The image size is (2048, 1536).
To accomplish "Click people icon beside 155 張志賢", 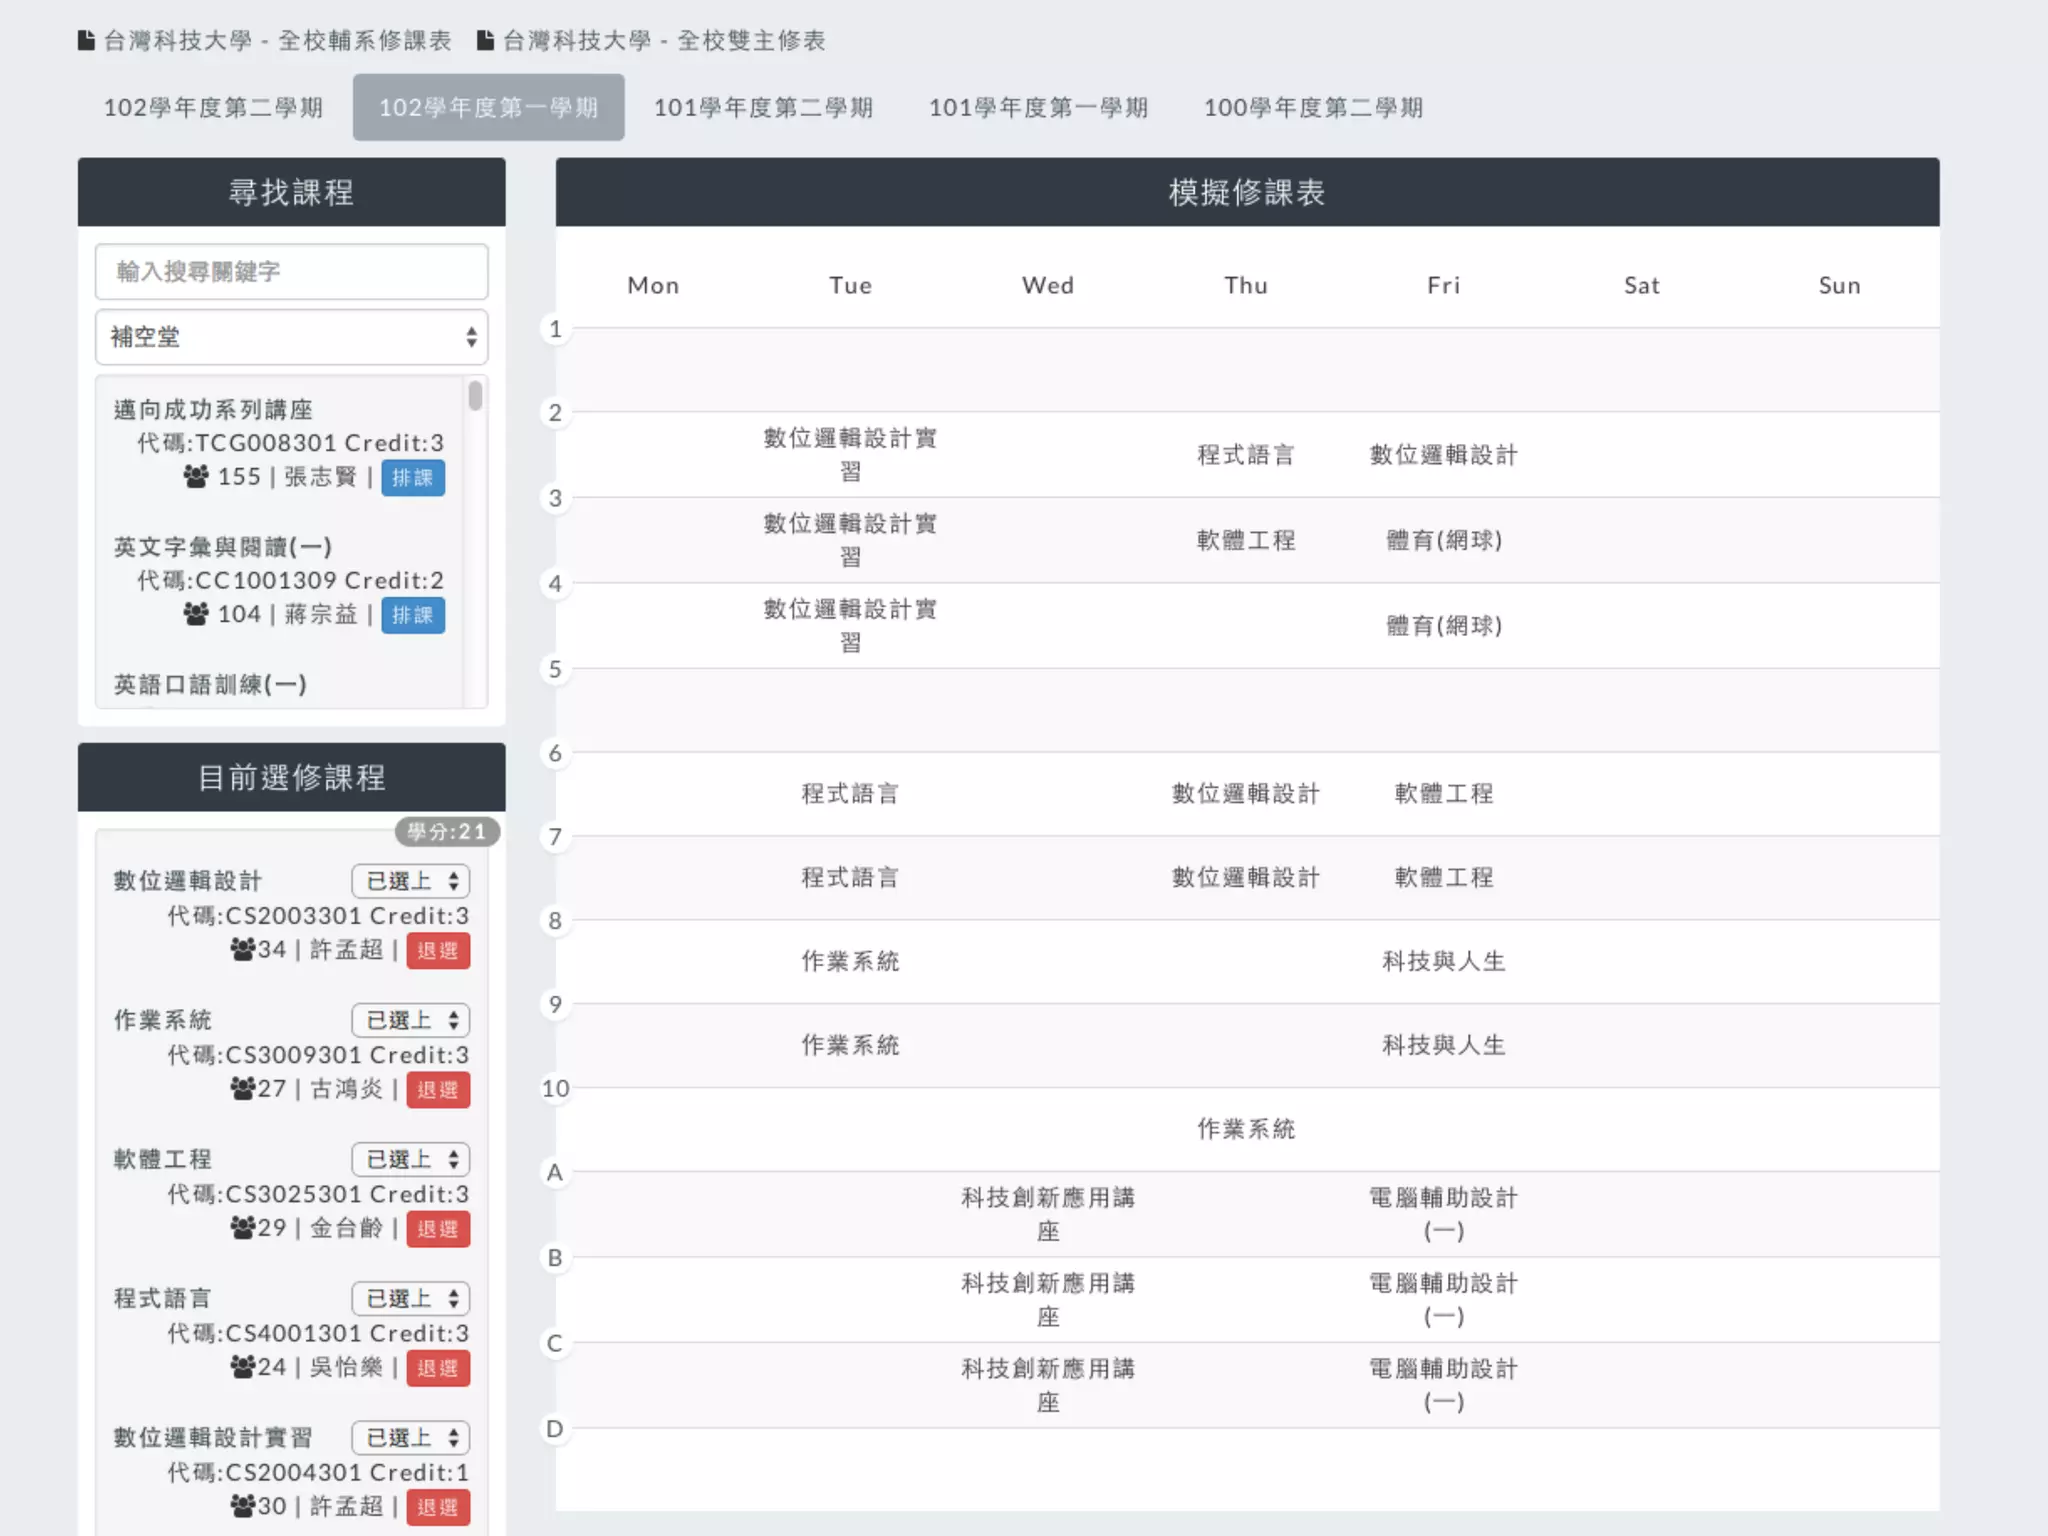I will pyautogui.click(x=196, y=476).
